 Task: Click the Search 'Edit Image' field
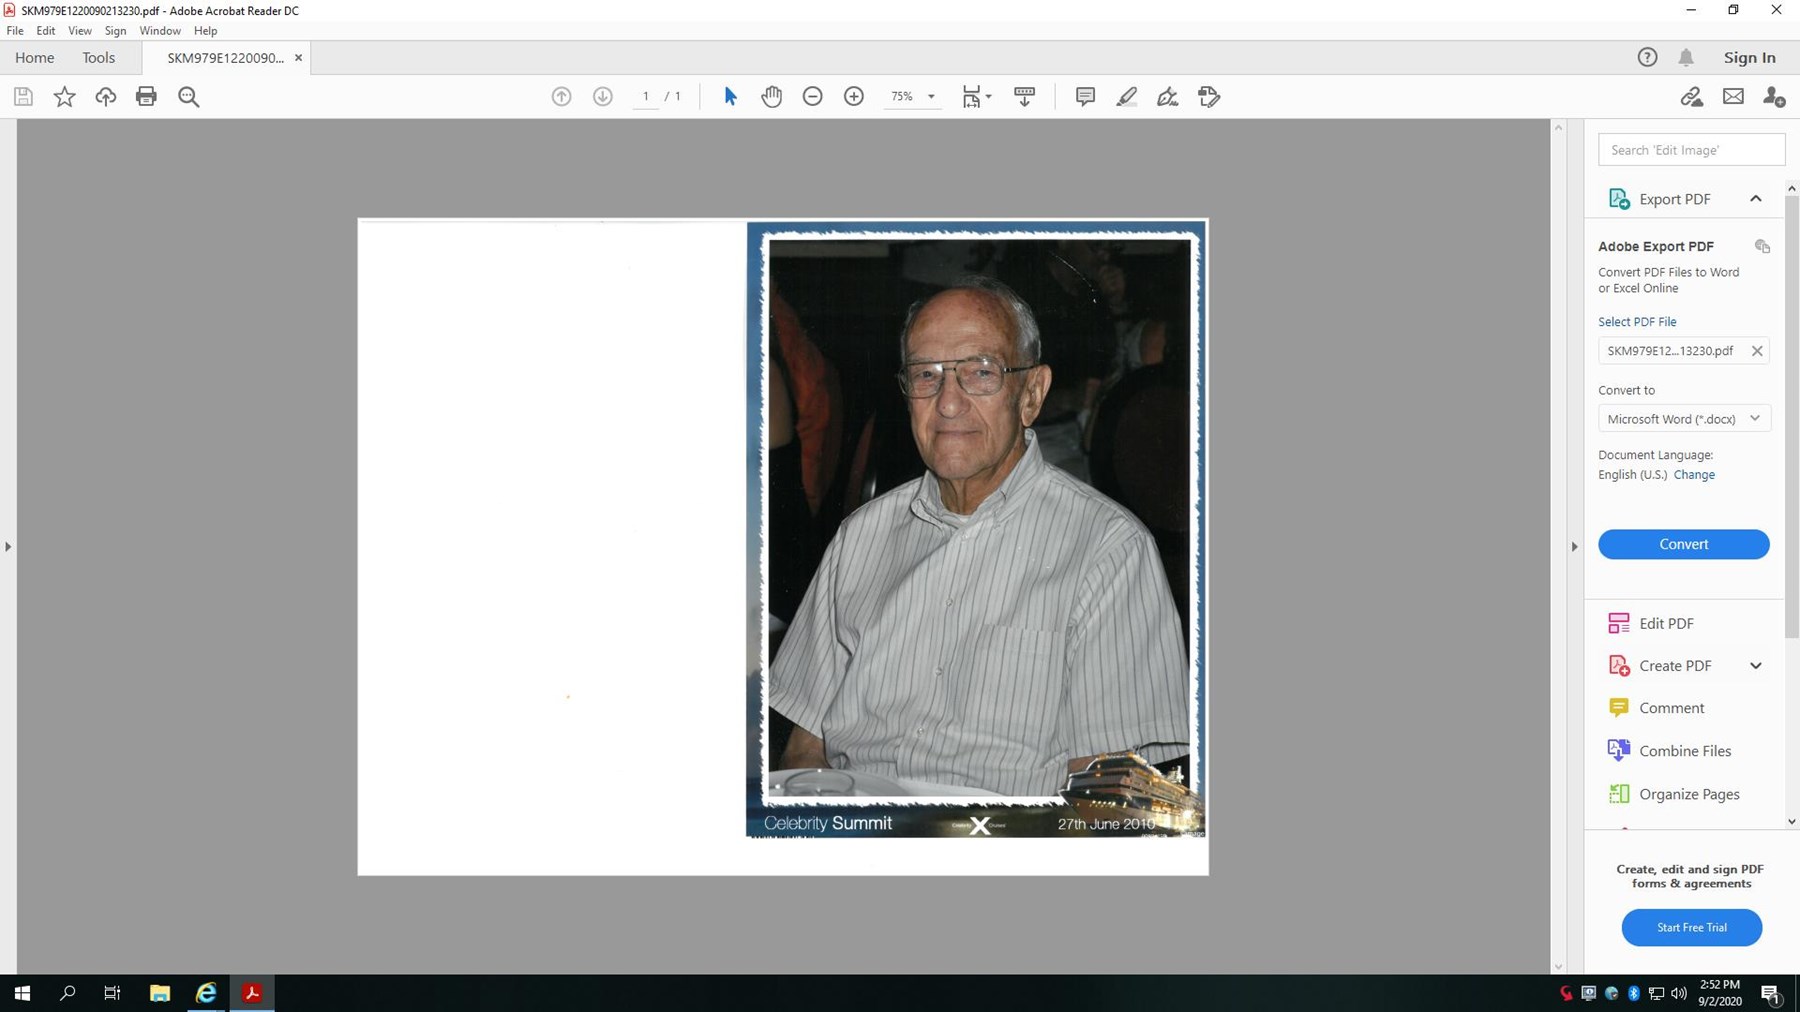click(x=1691, y=150)
